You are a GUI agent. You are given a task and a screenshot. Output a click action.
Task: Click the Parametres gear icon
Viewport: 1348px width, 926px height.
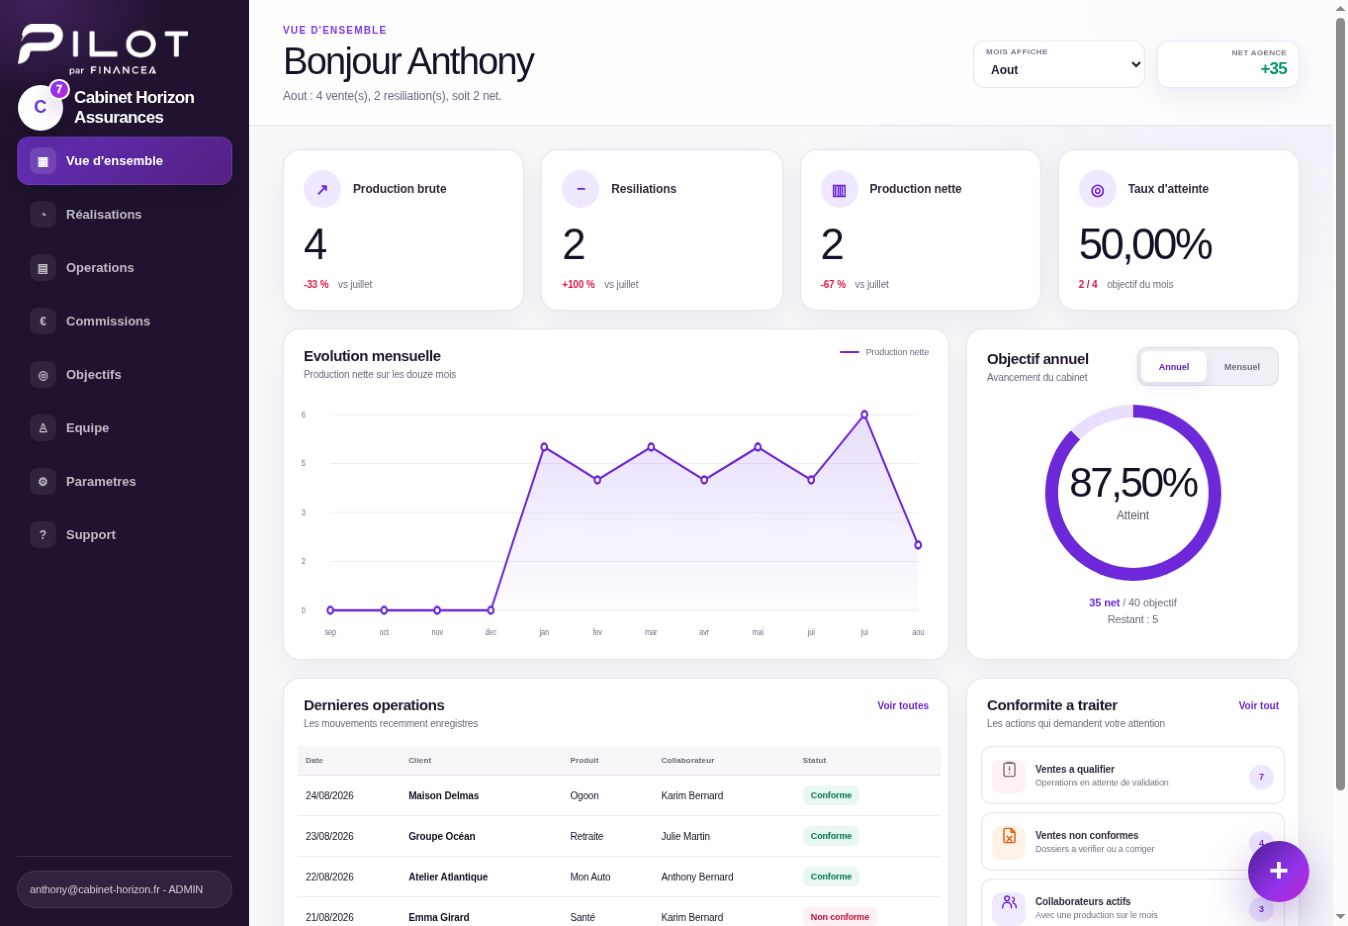point(43,481)
